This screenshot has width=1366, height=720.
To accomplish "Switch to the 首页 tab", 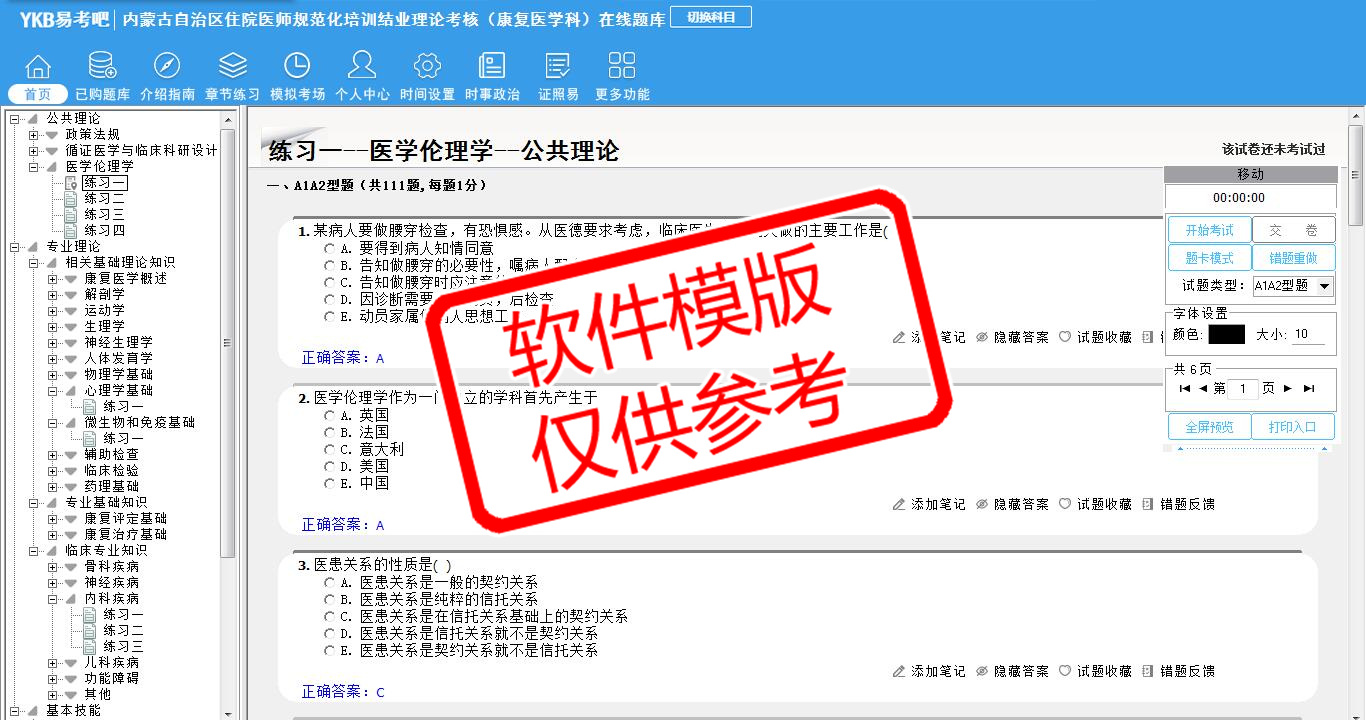I will tap(38, 94).
